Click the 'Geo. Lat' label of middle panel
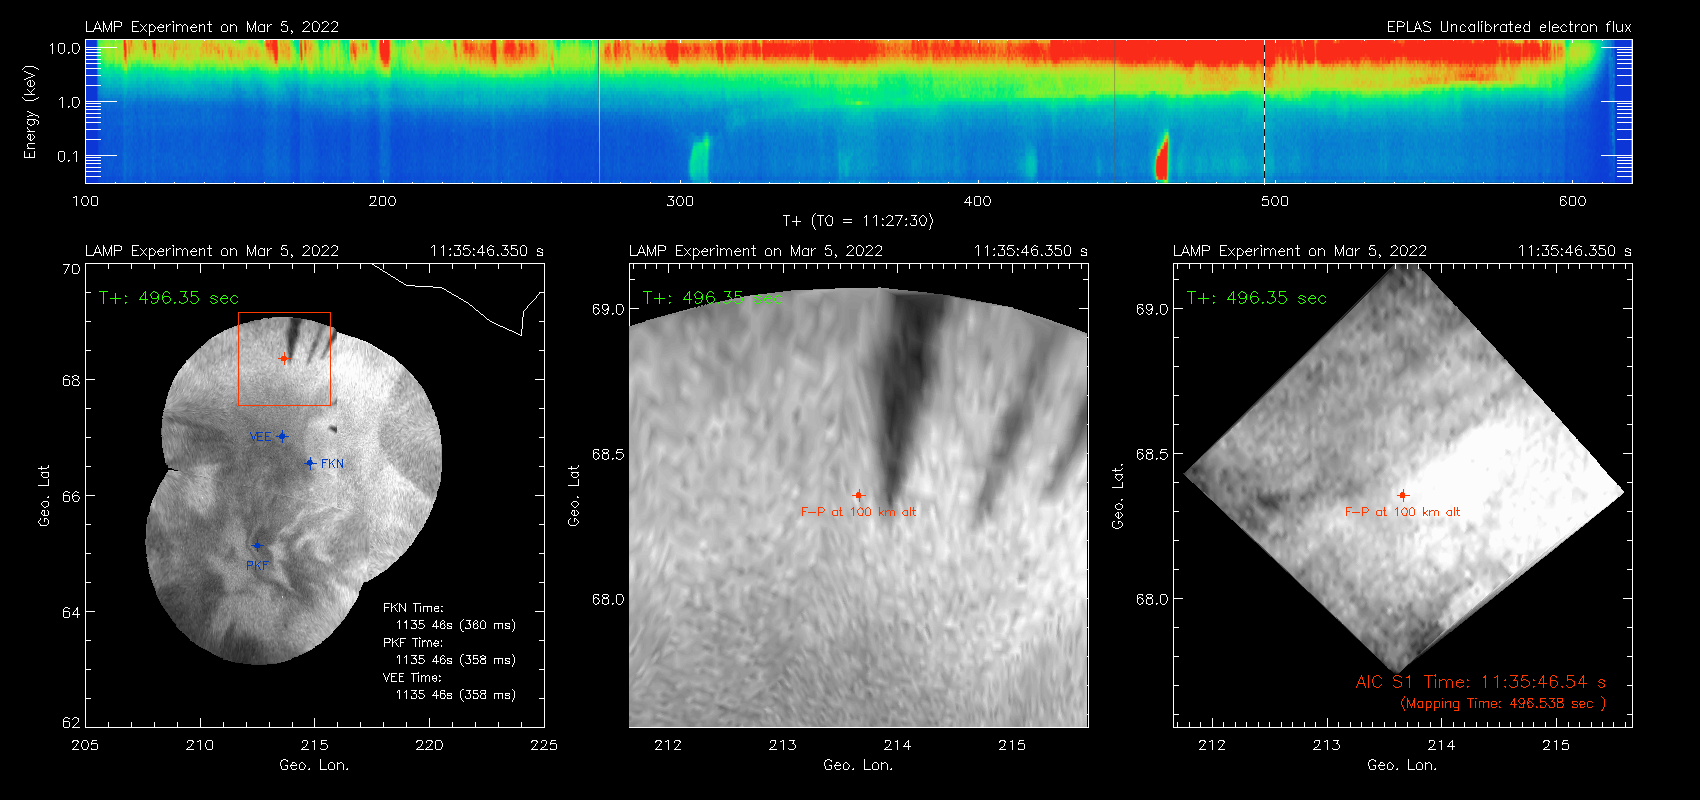Image resolution: width=1700 pixels, height=800 pixels. (x=574, y=495)
